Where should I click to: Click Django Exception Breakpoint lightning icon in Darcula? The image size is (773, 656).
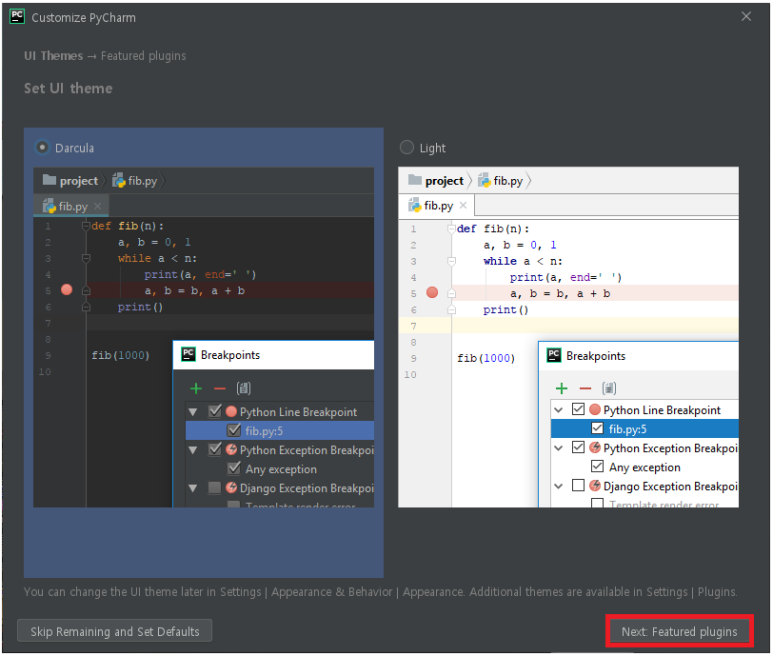(231, 487)
